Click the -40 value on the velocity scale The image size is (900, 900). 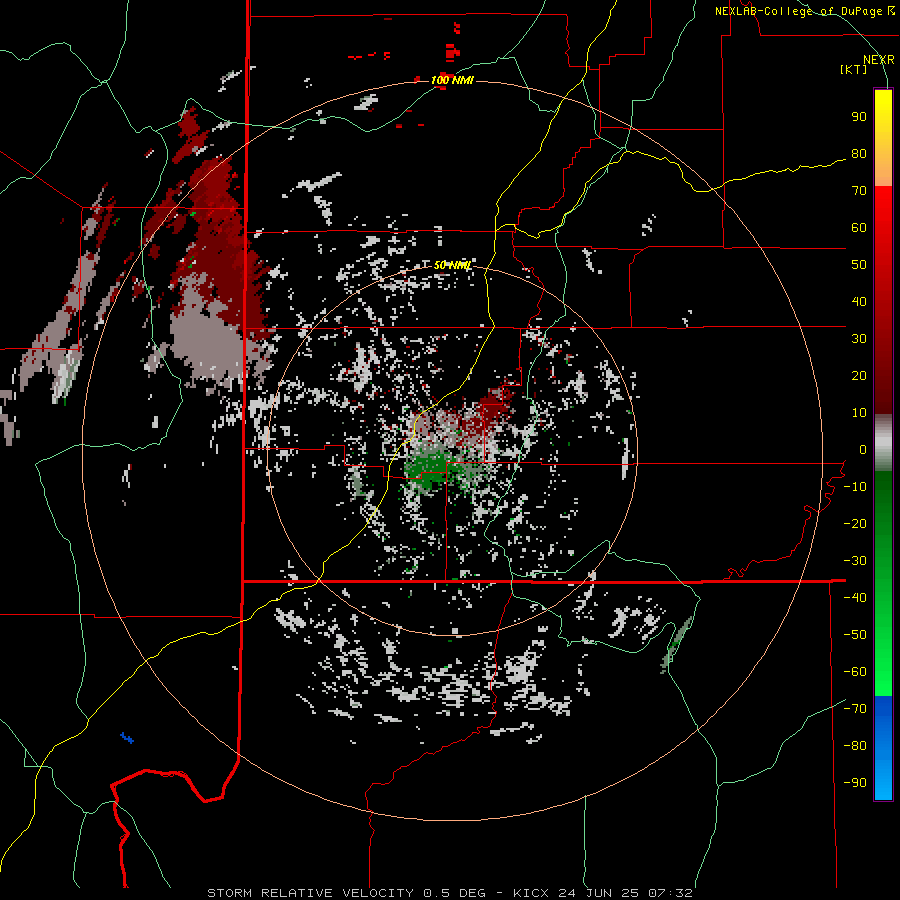[x=855, y=598]
